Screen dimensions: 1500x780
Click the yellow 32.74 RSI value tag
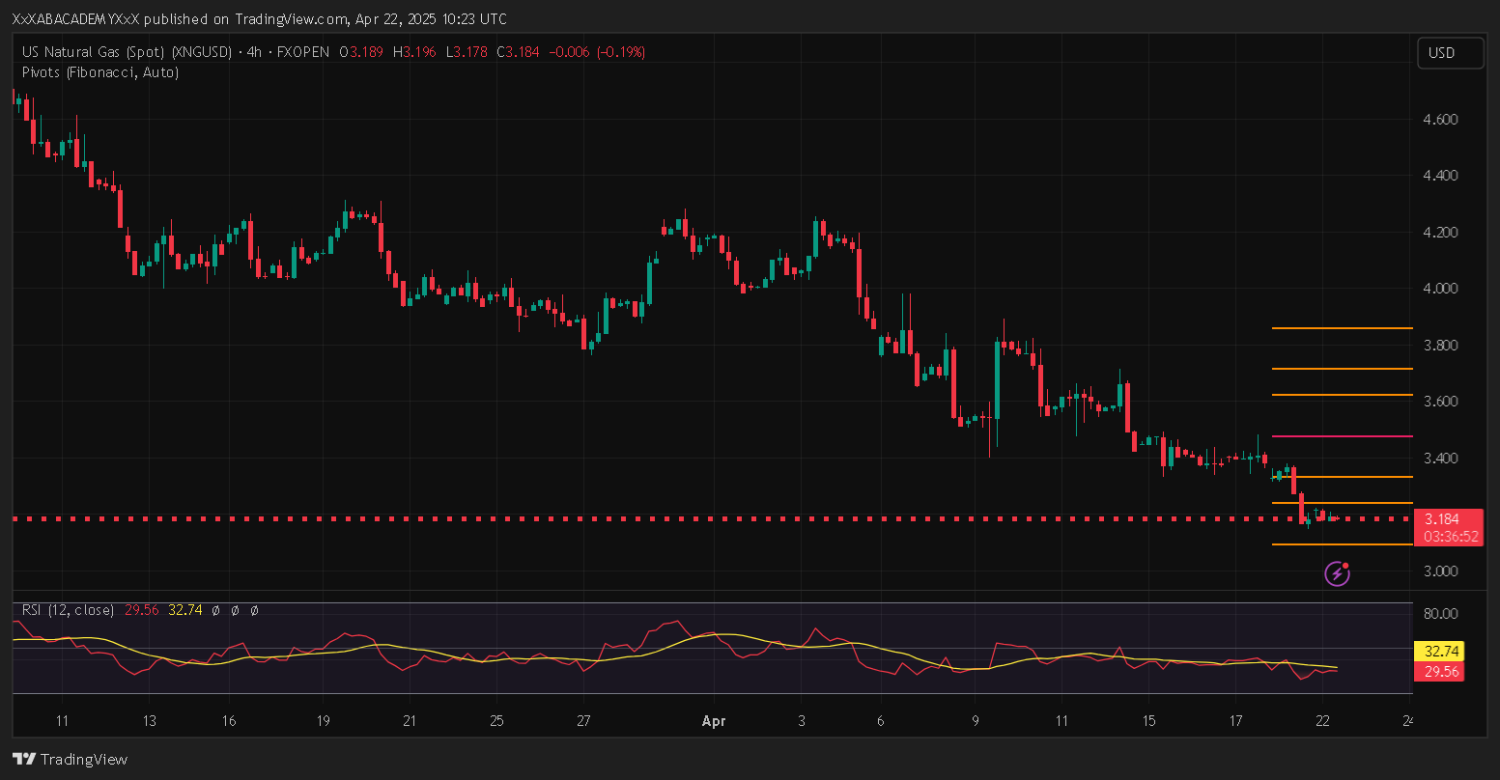pos(1440,649)
